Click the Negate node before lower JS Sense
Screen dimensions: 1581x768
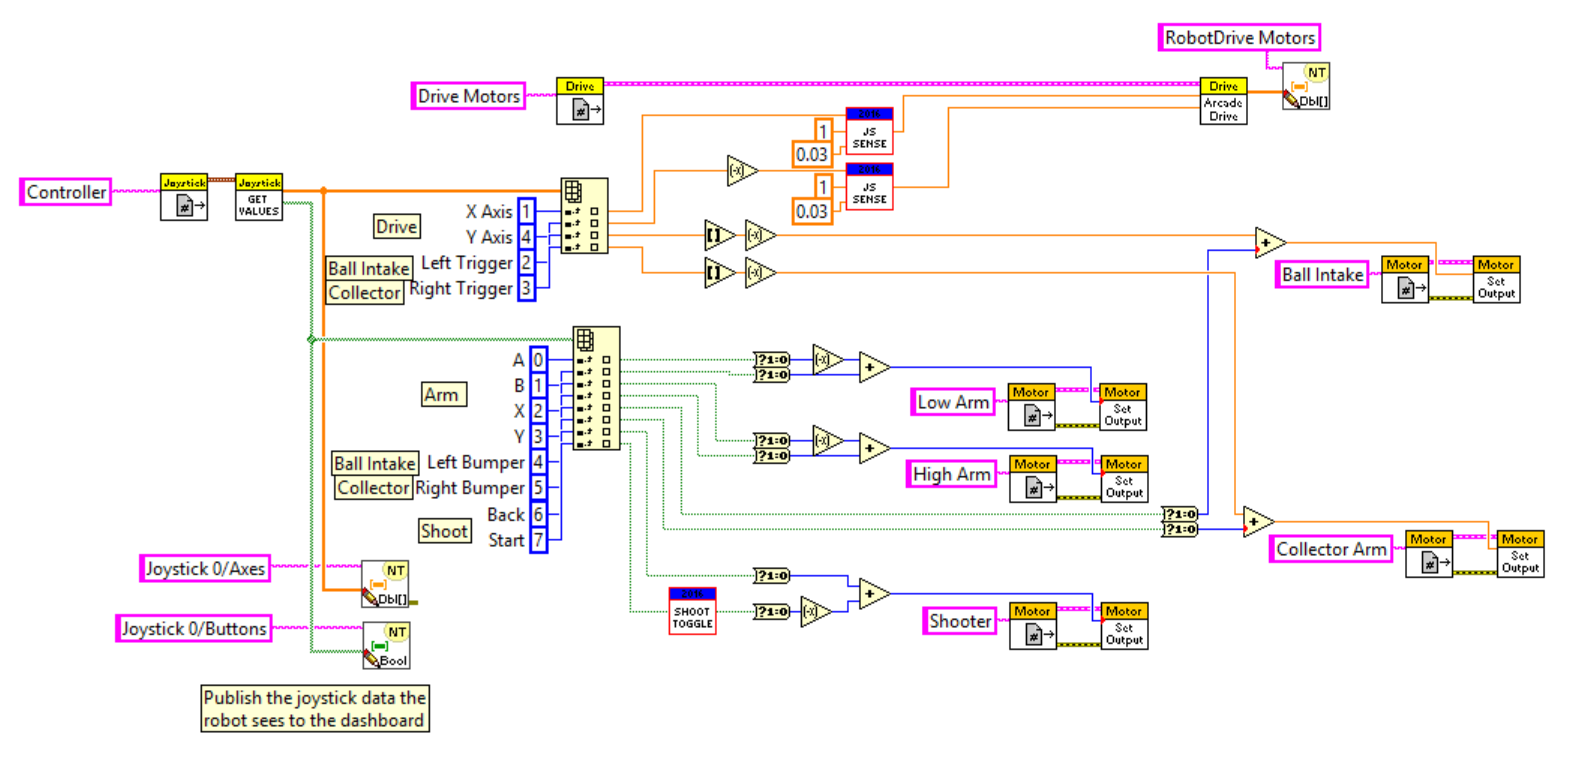tap(741, 171)
